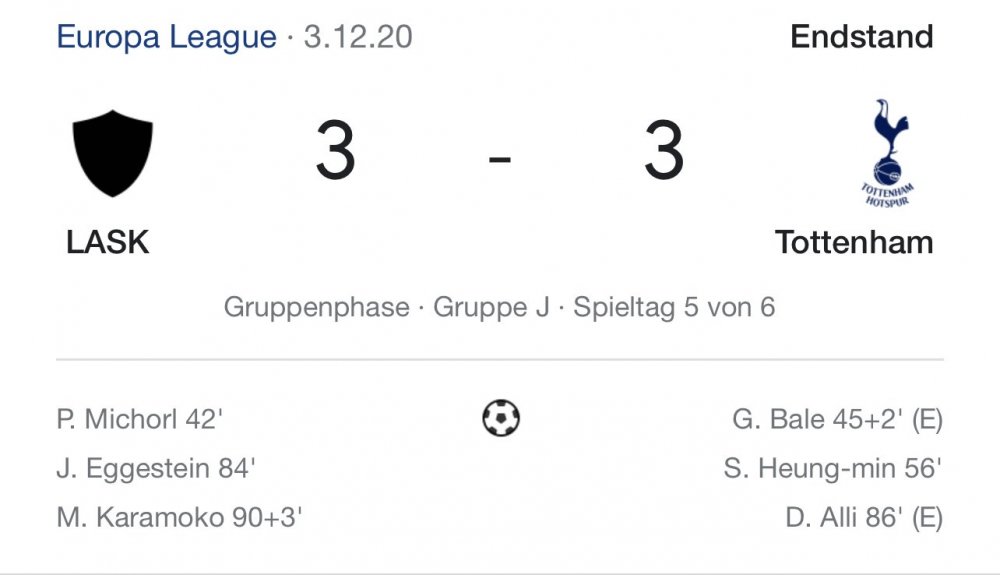Select scorer P. Michorl 42'
This screenshot has width=1000, height=575.
(140, 419)
